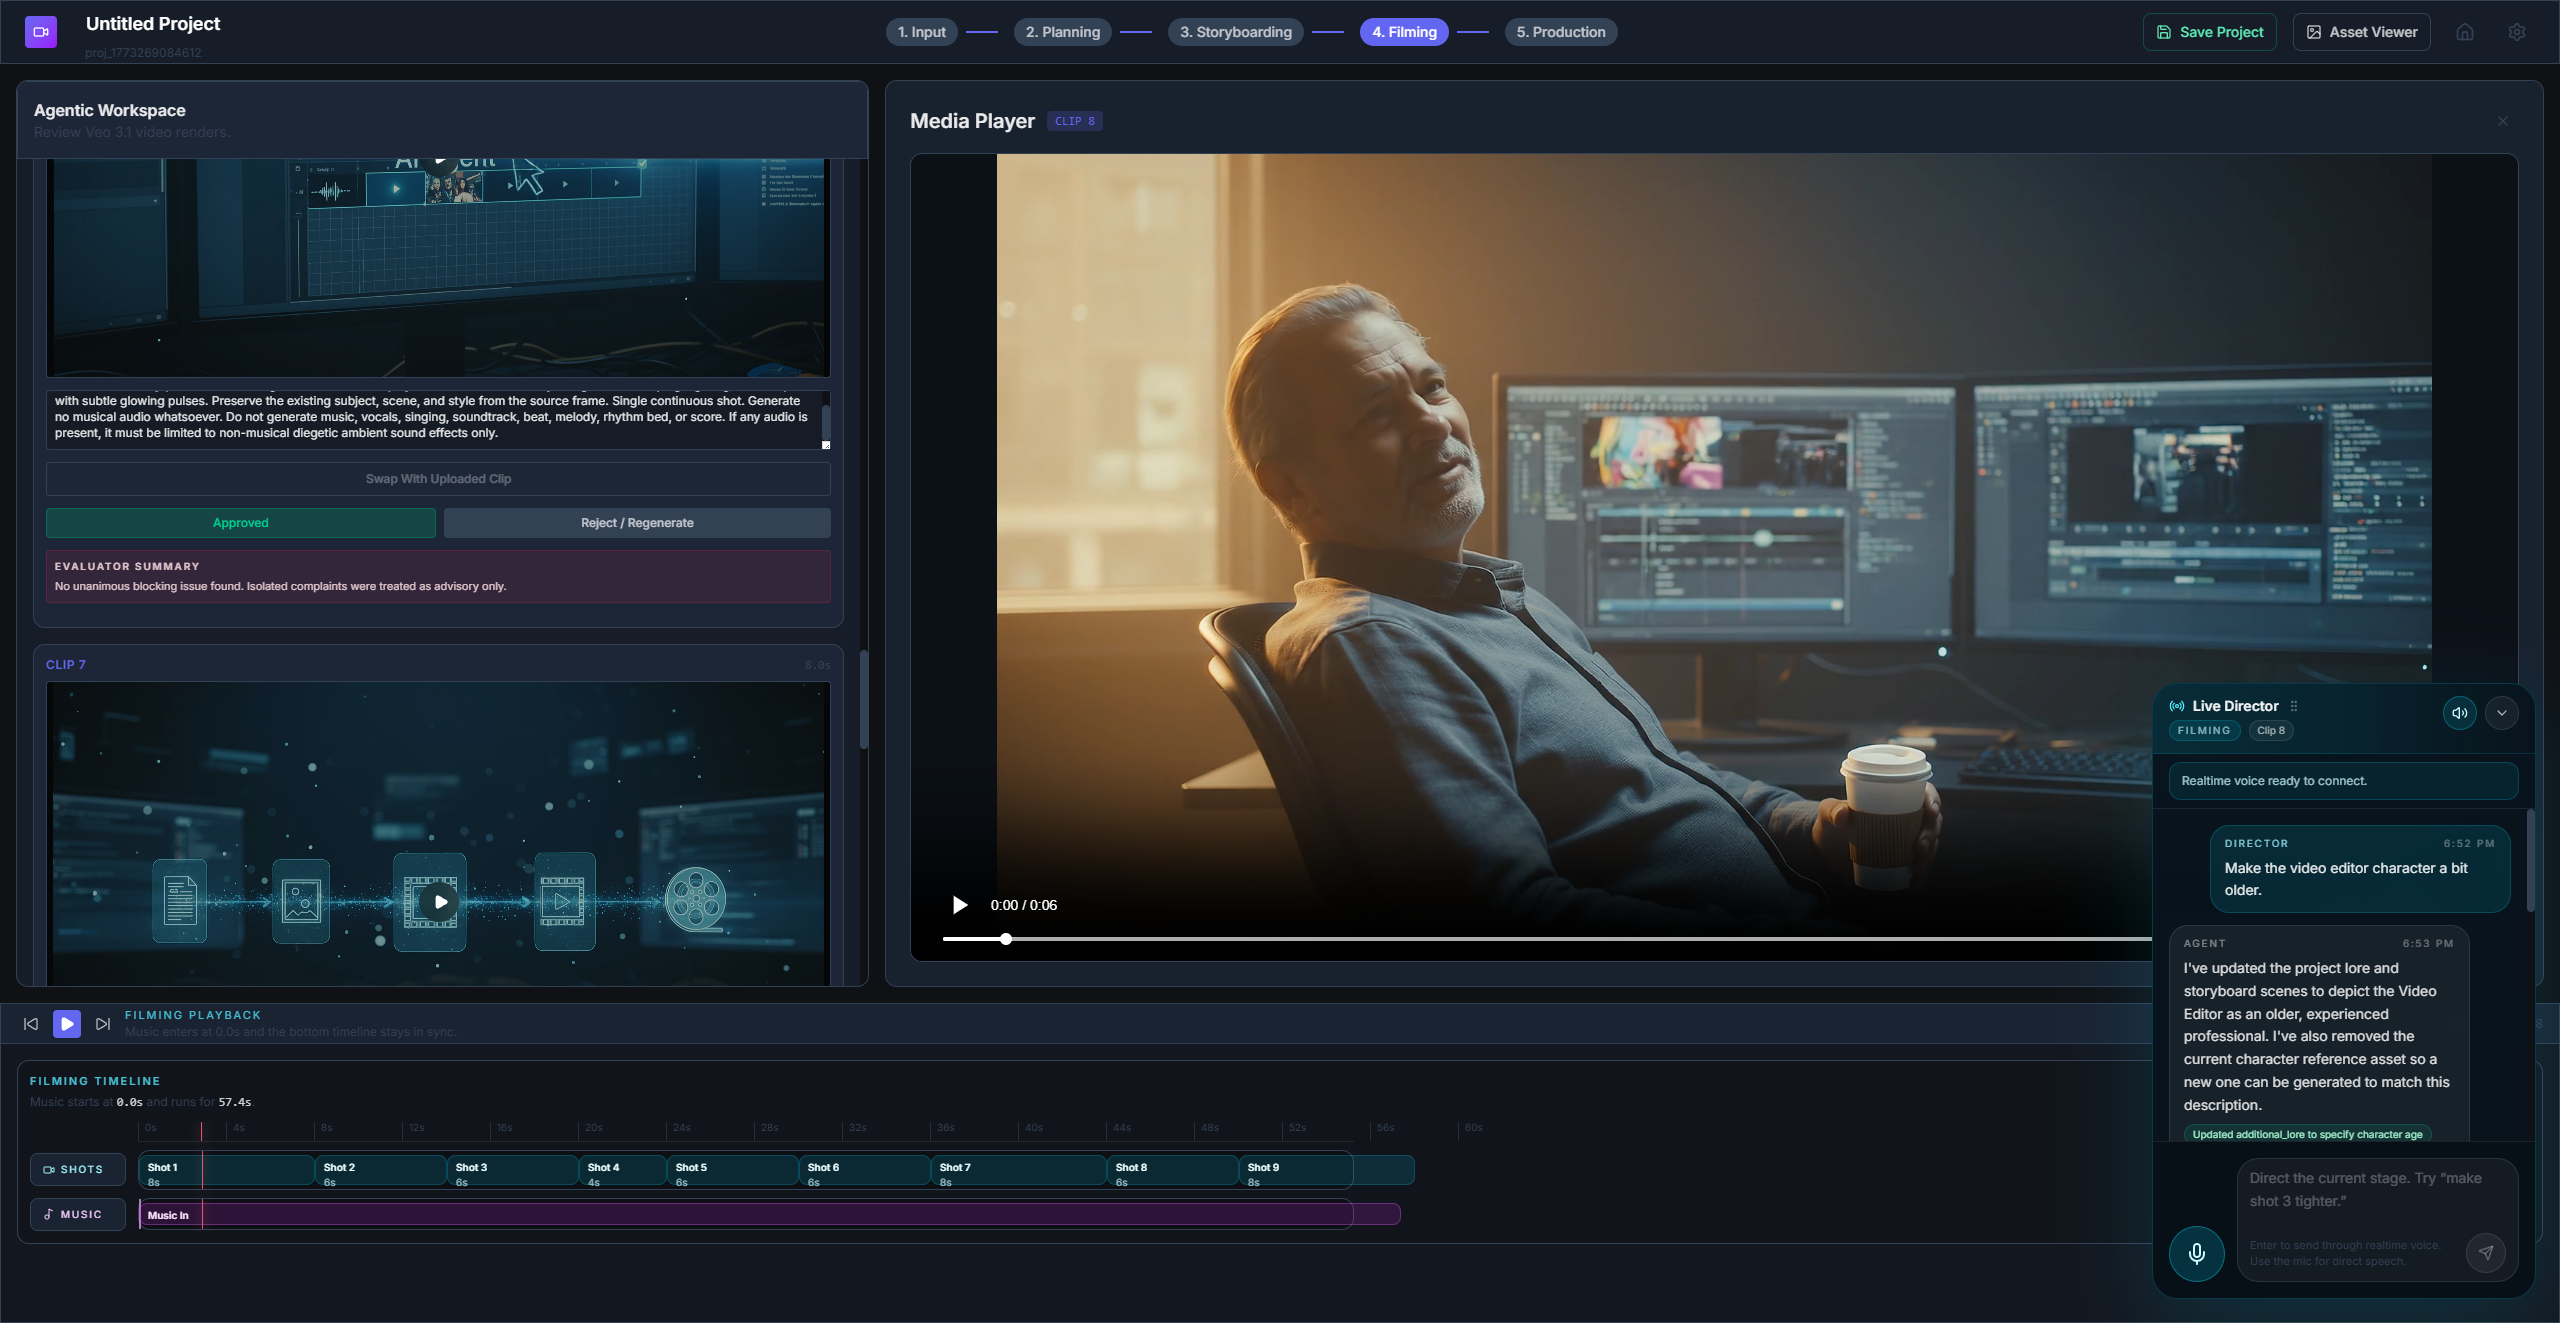Play the video in Media Player
2560x1323 pixels.
click(x=960, y=905)
